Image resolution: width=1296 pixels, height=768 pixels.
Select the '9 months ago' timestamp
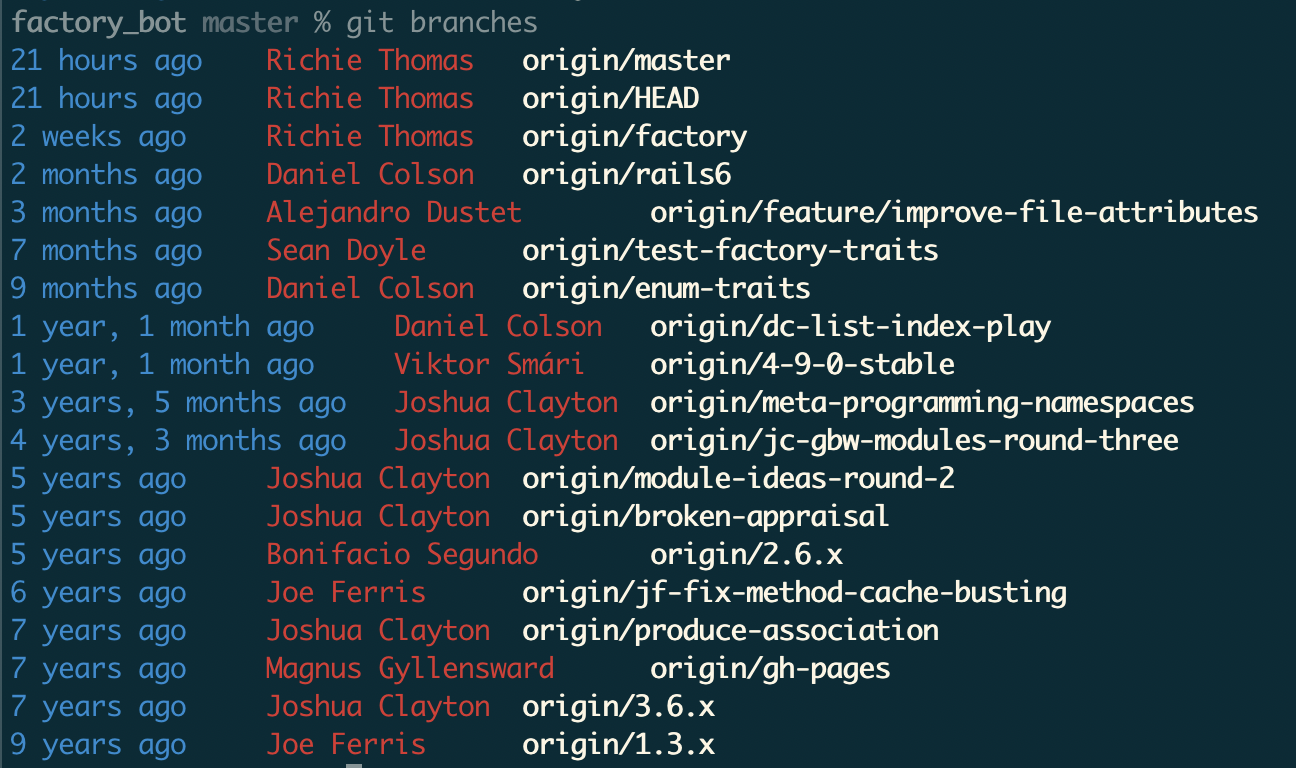pos(106,289)
